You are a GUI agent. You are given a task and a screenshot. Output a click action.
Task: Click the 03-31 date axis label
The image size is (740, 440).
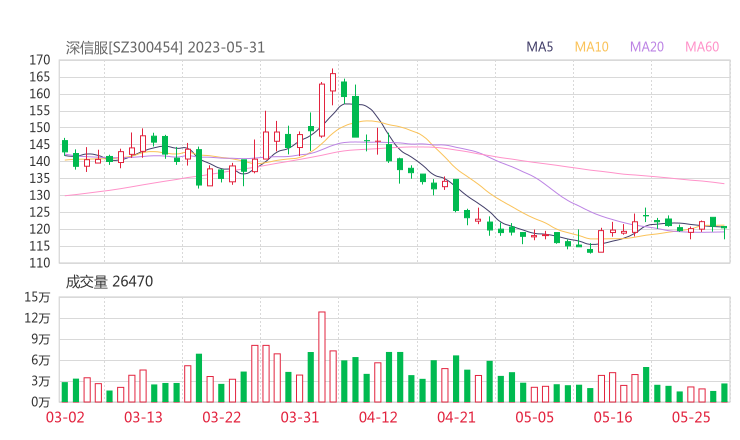click(x=300, y=417)
